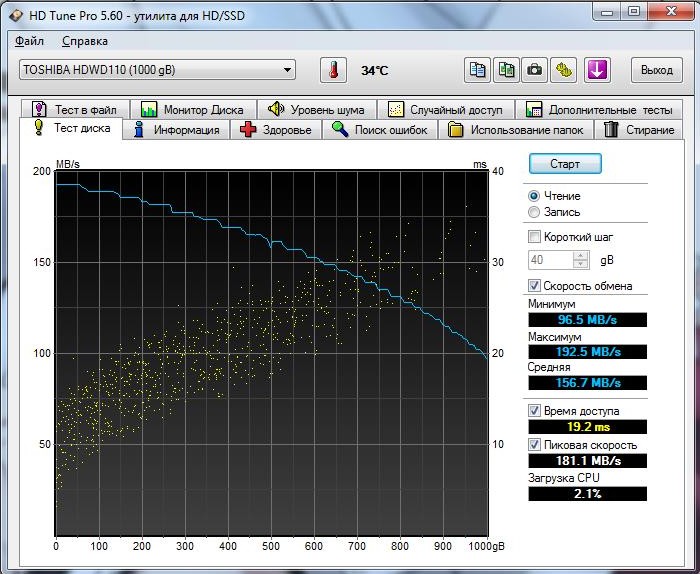Open the Файл menu
This screenshot has width=700, height=574.
(29, 41)
